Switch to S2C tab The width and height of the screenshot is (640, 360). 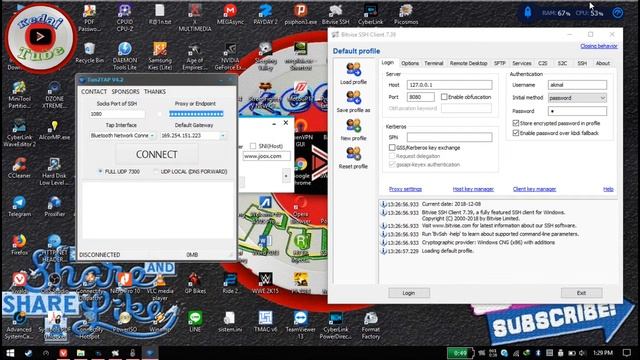pyautogui.click(x=562, y=63)
